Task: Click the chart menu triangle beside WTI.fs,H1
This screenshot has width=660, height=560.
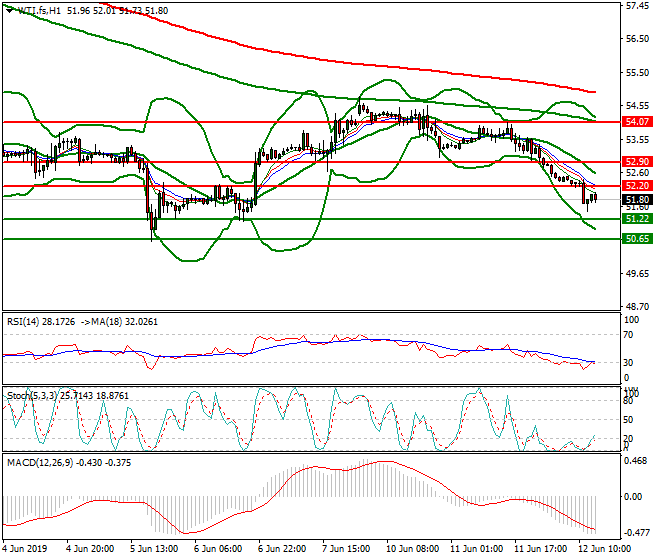Action: coord(10,10)
